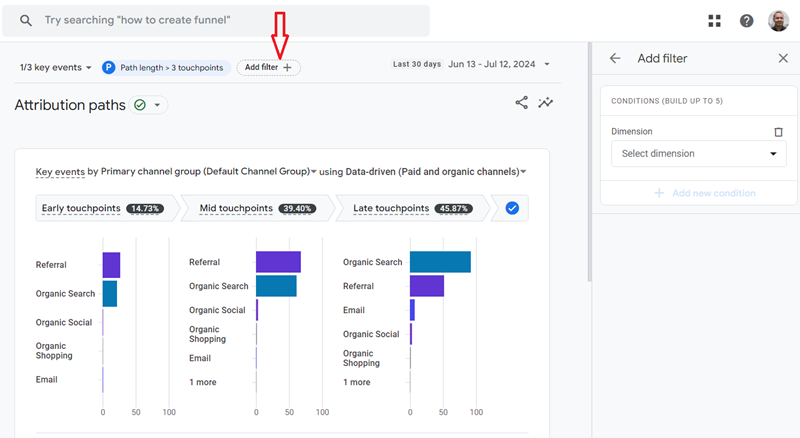This screenshot has width=800, height=438.
Task: Click the Late touchpoints Email bar
Action: click(x=412, y=310)
